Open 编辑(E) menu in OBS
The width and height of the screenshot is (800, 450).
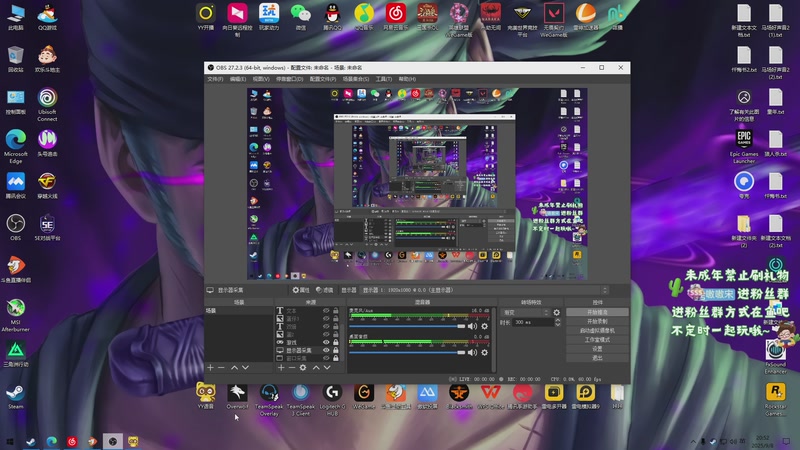pos(238,79)
